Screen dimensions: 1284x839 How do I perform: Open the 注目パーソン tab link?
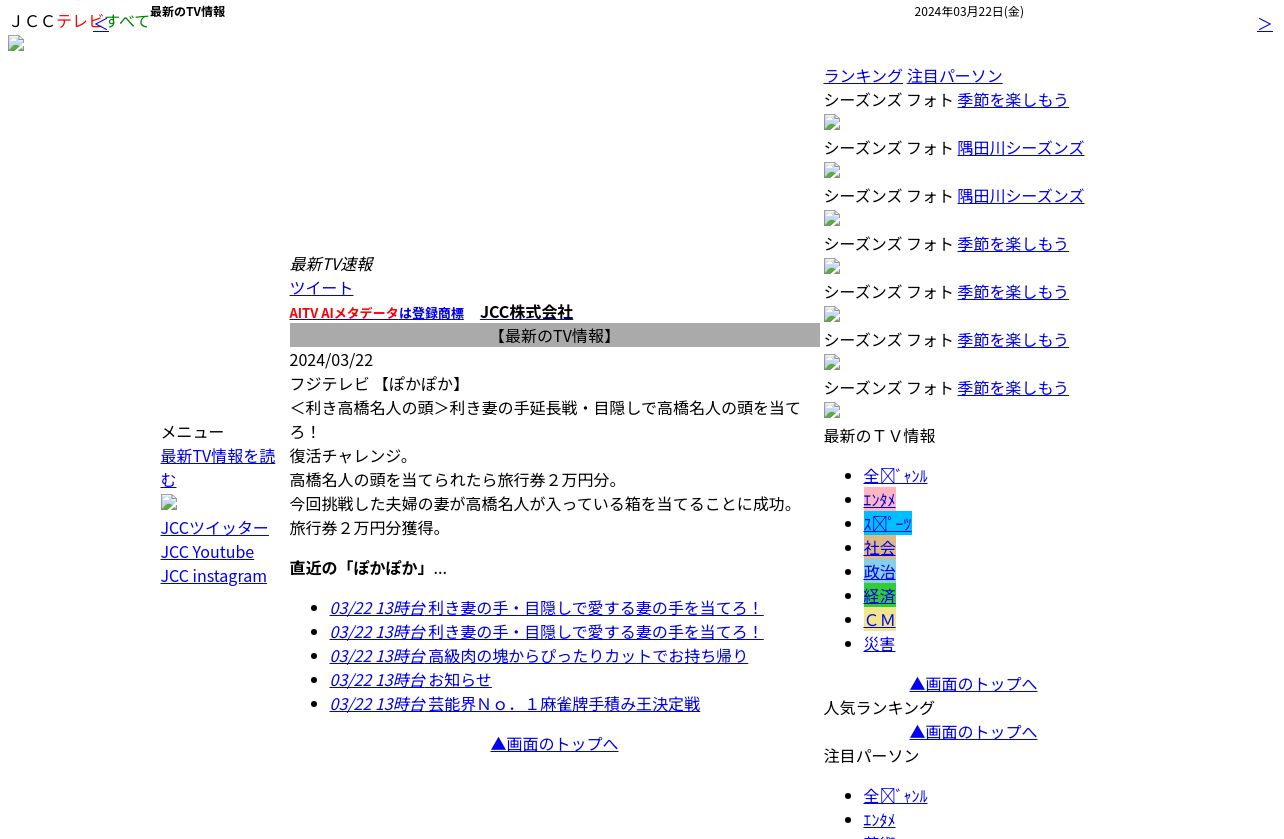tap(954, 76)
